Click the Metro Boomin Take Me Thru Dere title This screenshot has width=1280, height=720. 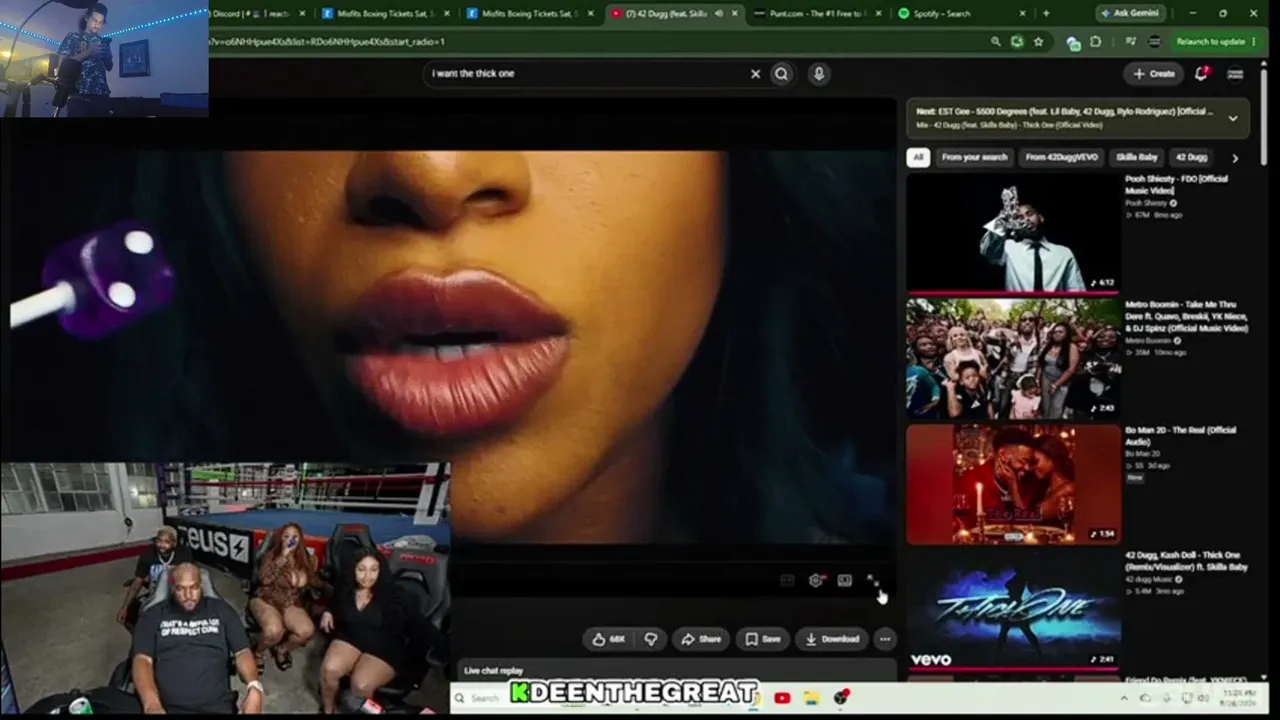click(x=1187, y=316)
